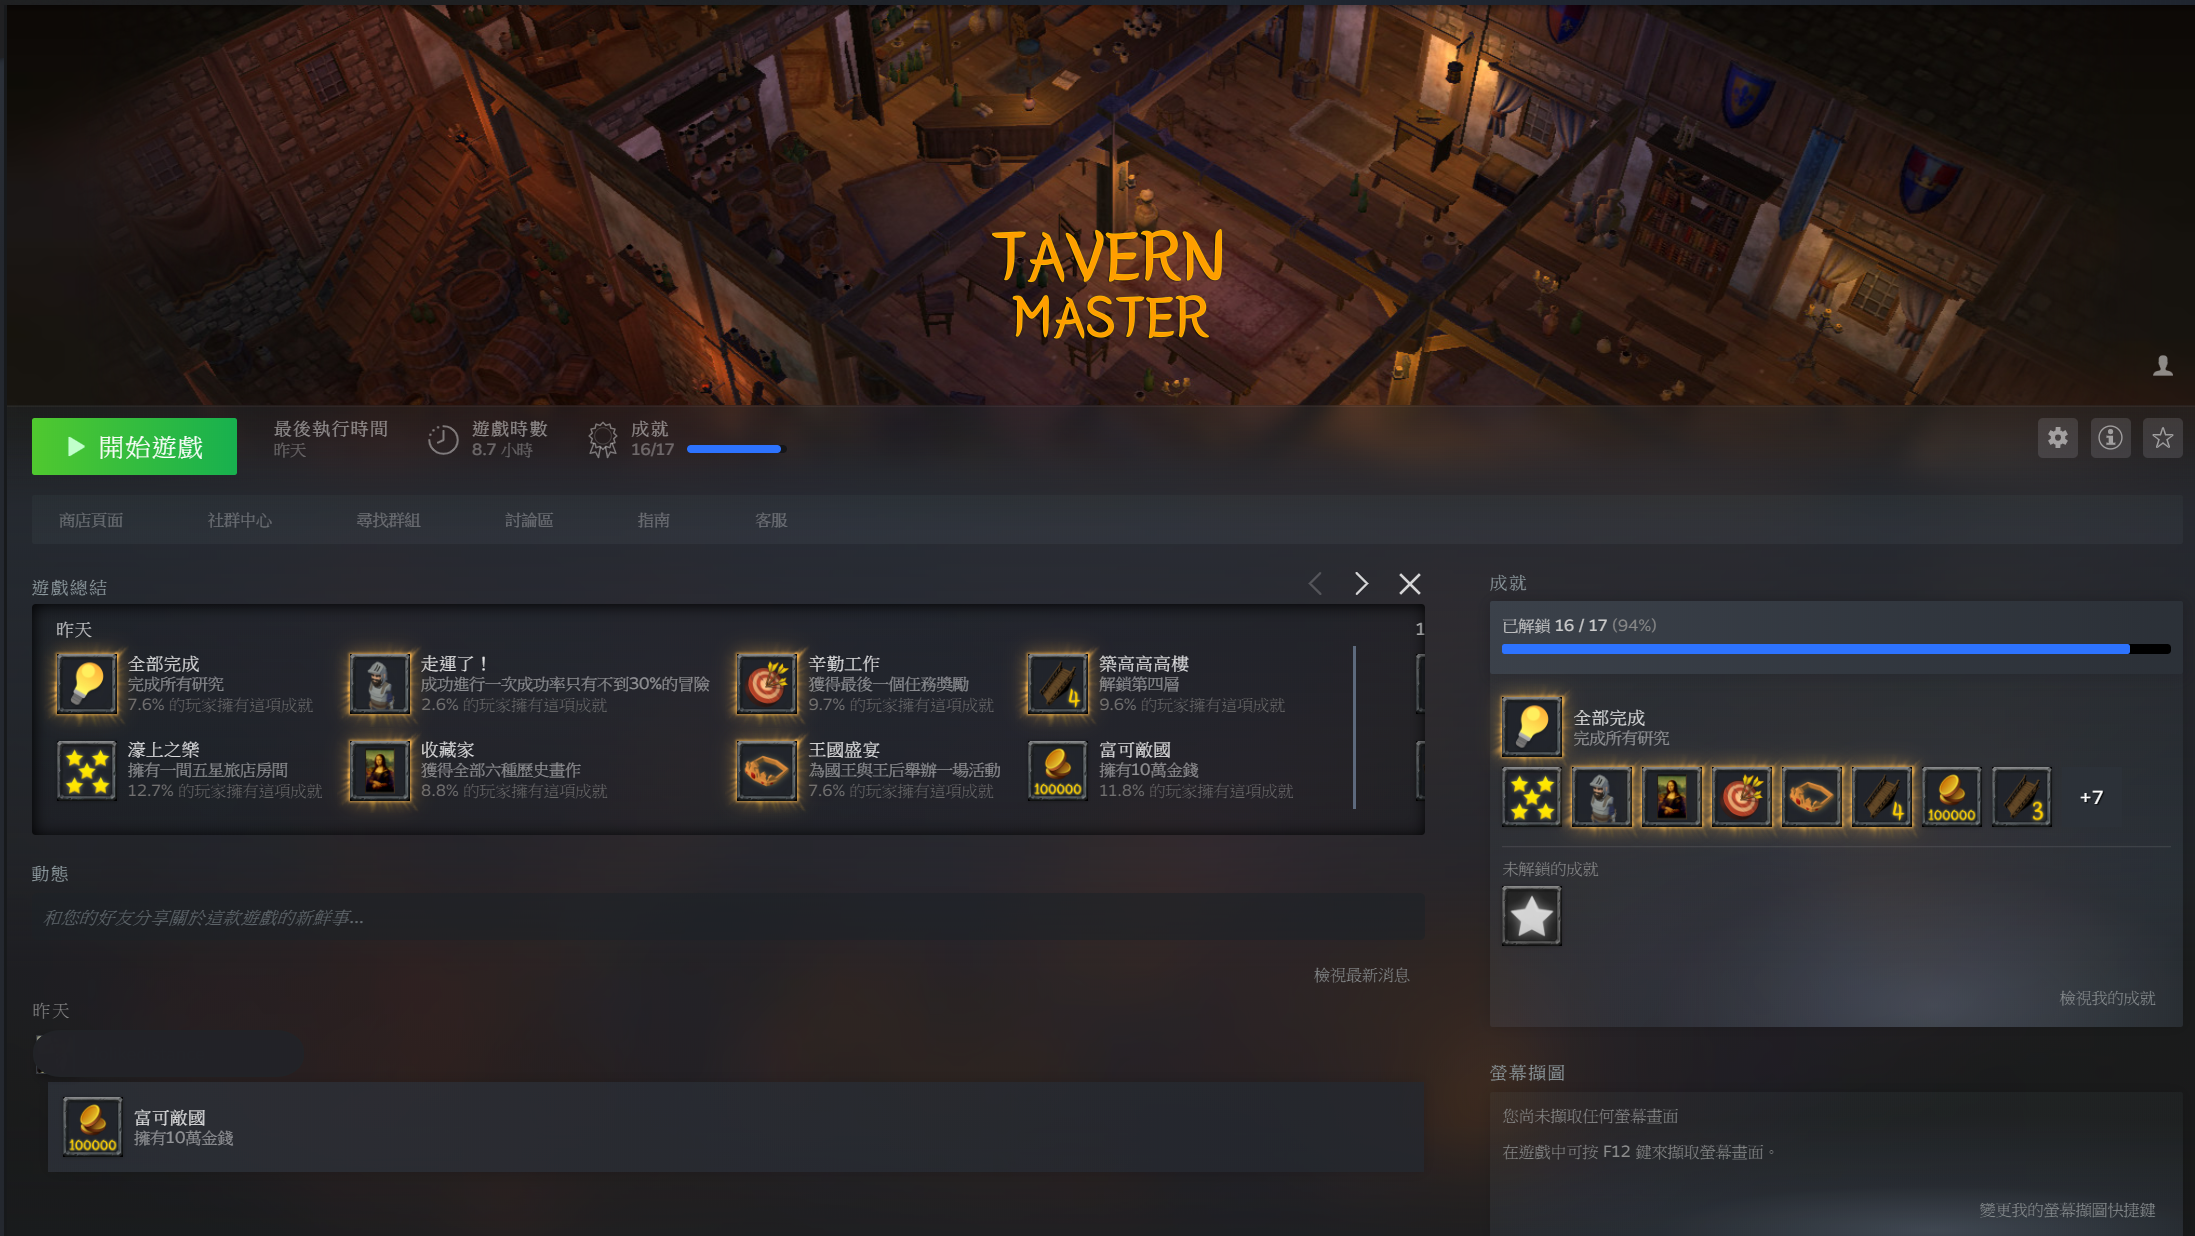2195x1236 pixels.
Task: Click 收藏家 Mona Lisa icon in game summary
Action: pyautogui.click(x=380, y=770)
